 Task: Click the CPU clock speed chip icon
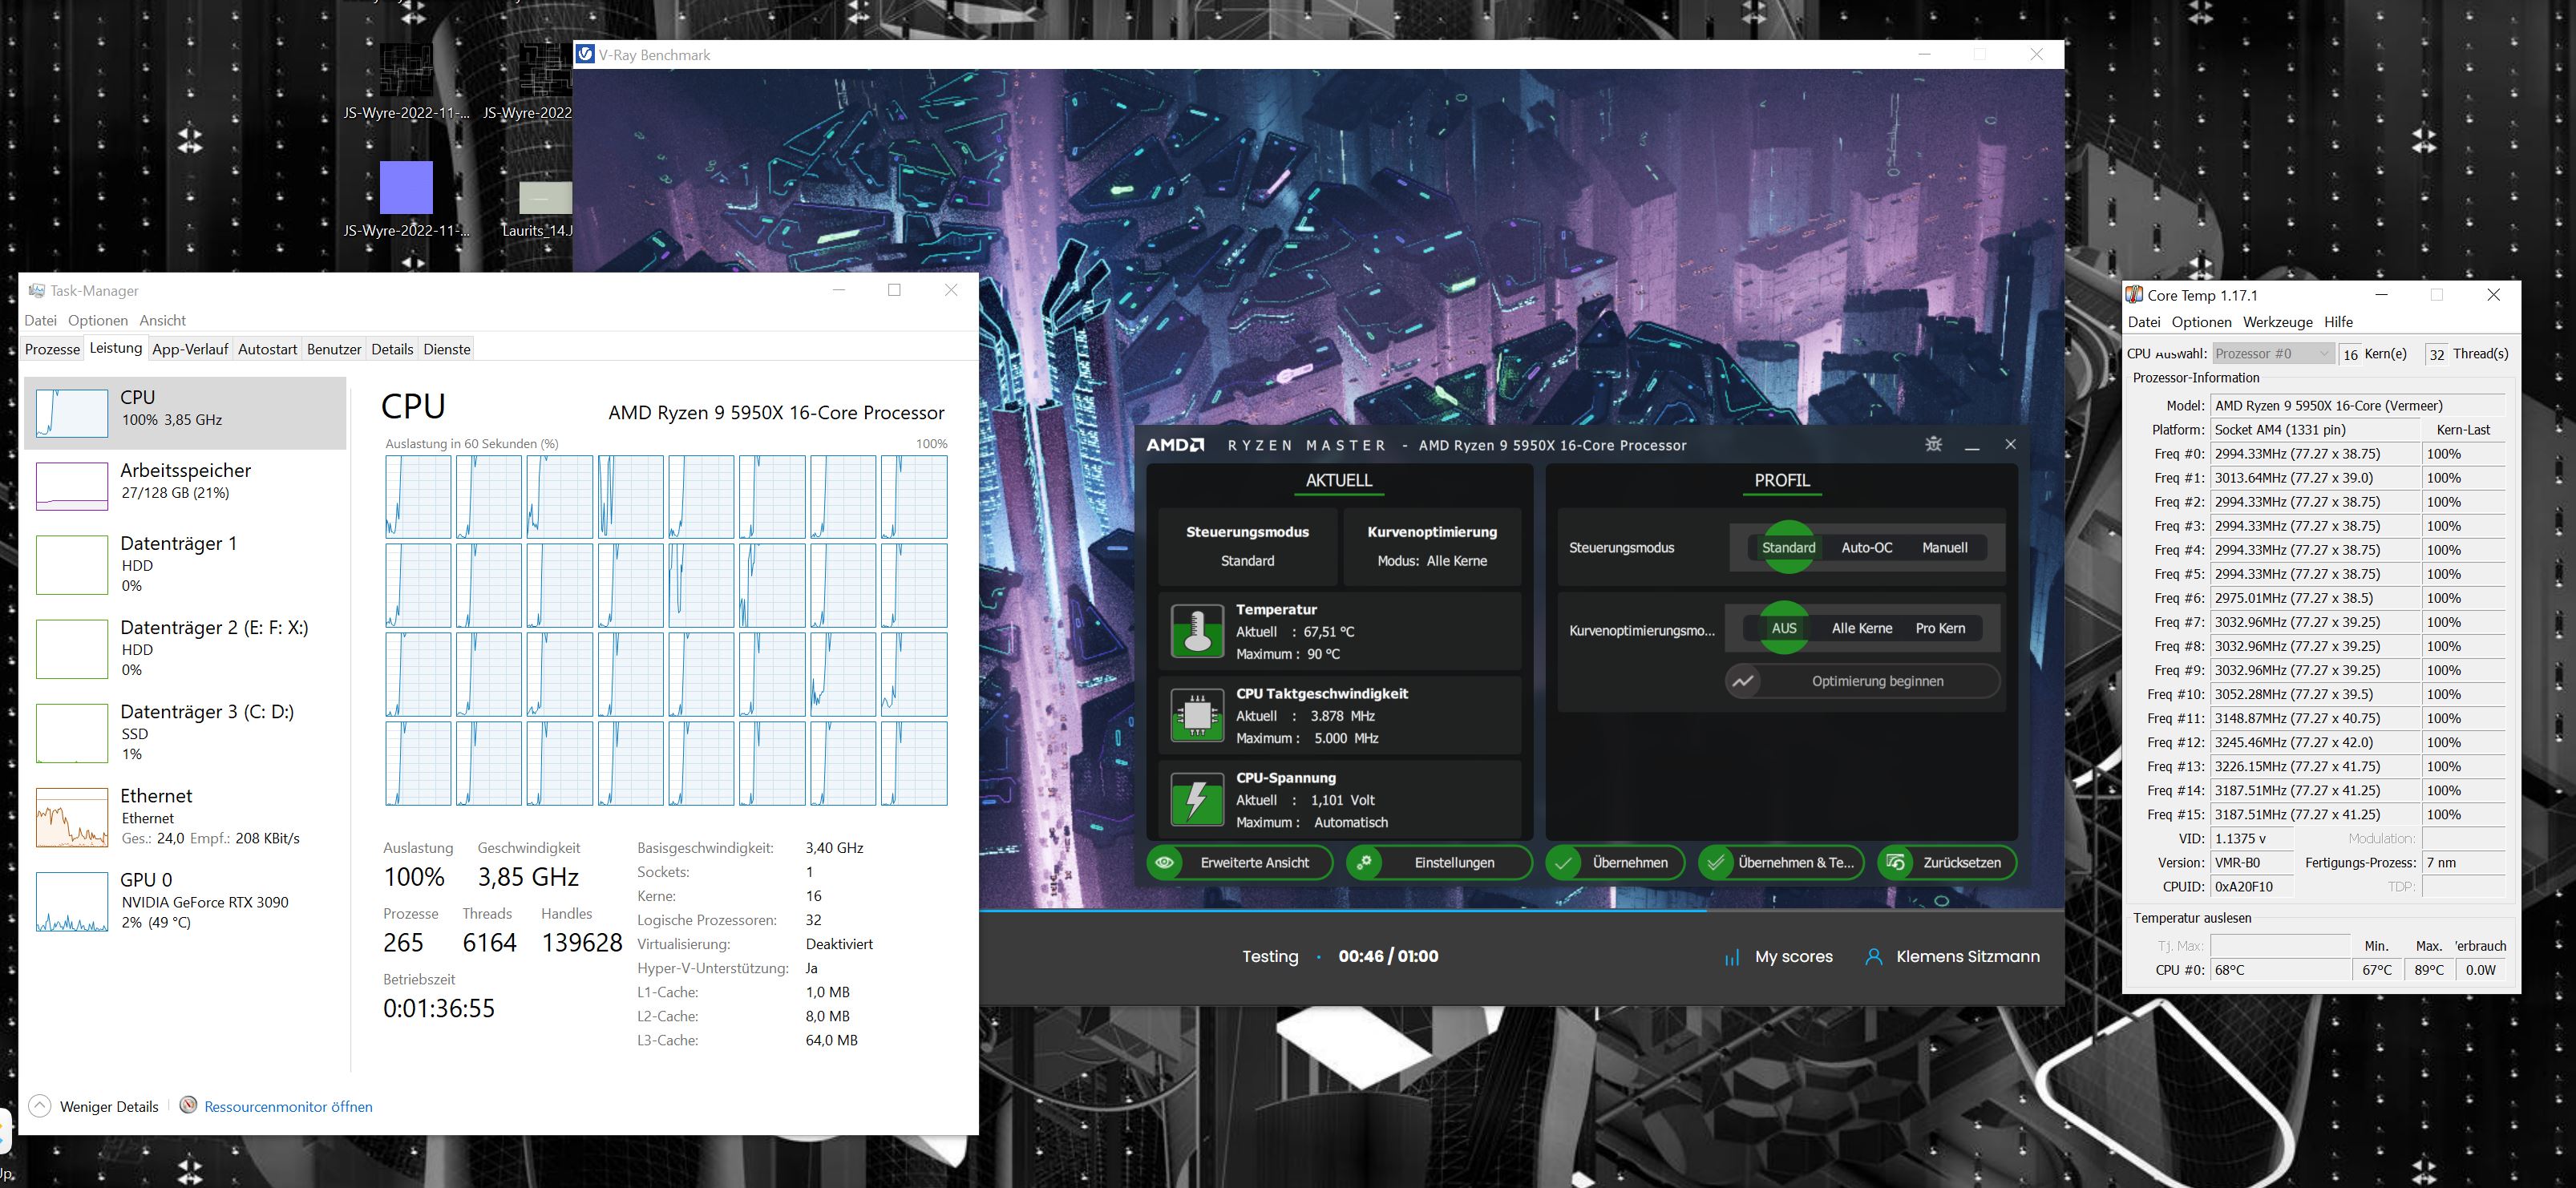click(1196, 715)
